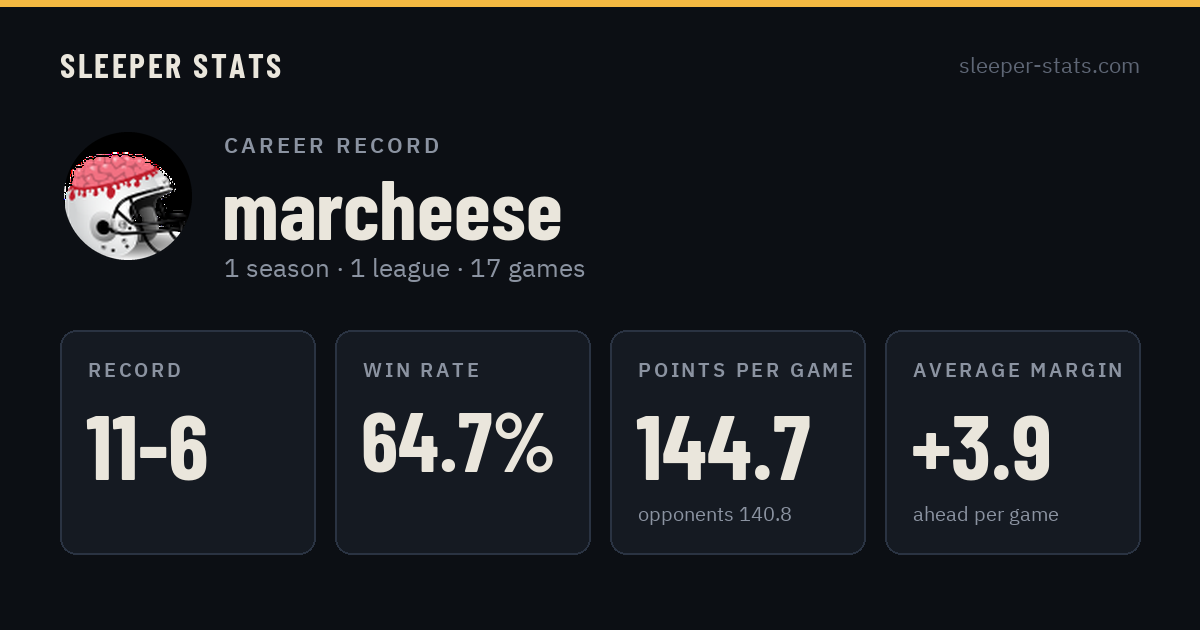Click the 11-6 record value
Viewport: 1200px width, 630px height.
(x=147, y=448)
